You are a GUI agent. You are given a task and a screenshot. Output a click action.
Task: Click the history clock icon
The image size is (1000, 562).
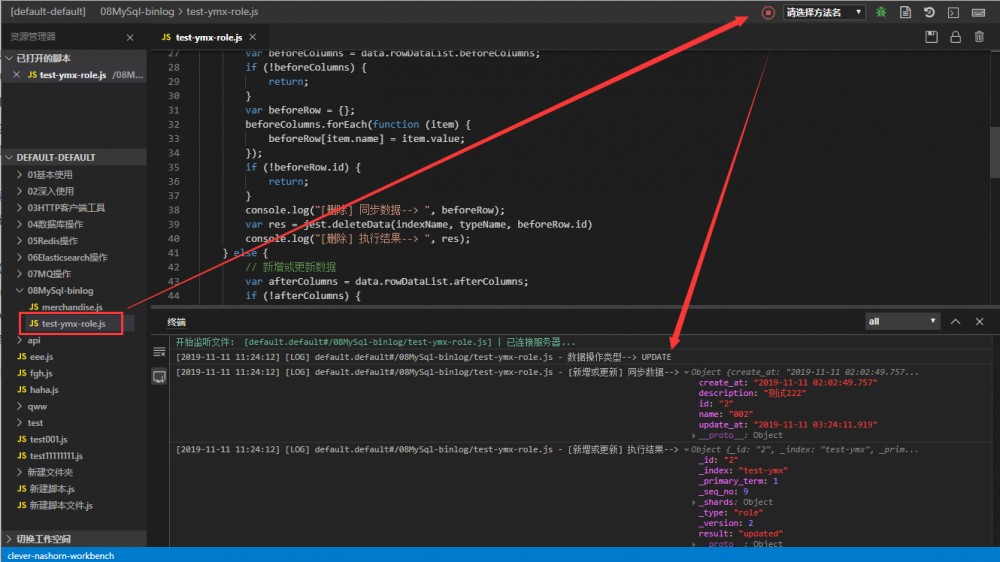[x=929, y=12]
